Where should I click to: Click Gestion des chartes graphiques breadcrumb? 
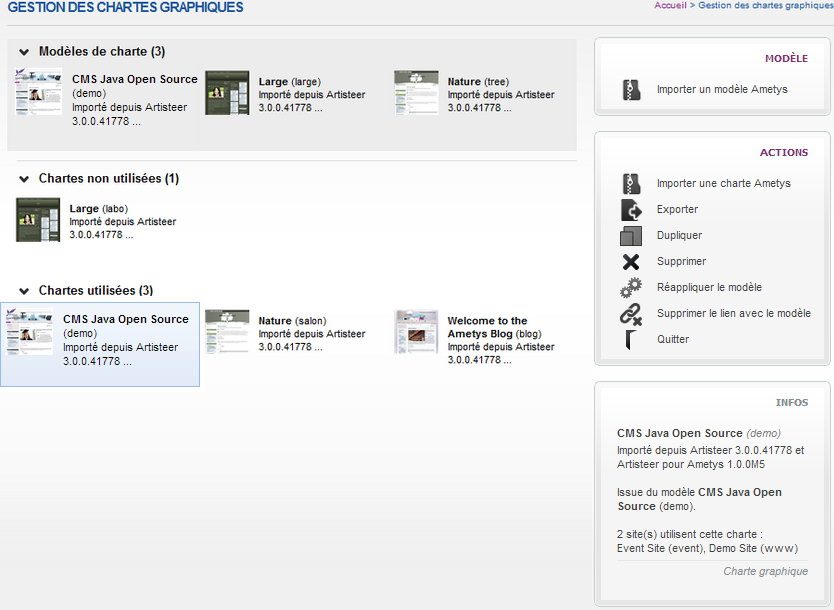[765, 5]
